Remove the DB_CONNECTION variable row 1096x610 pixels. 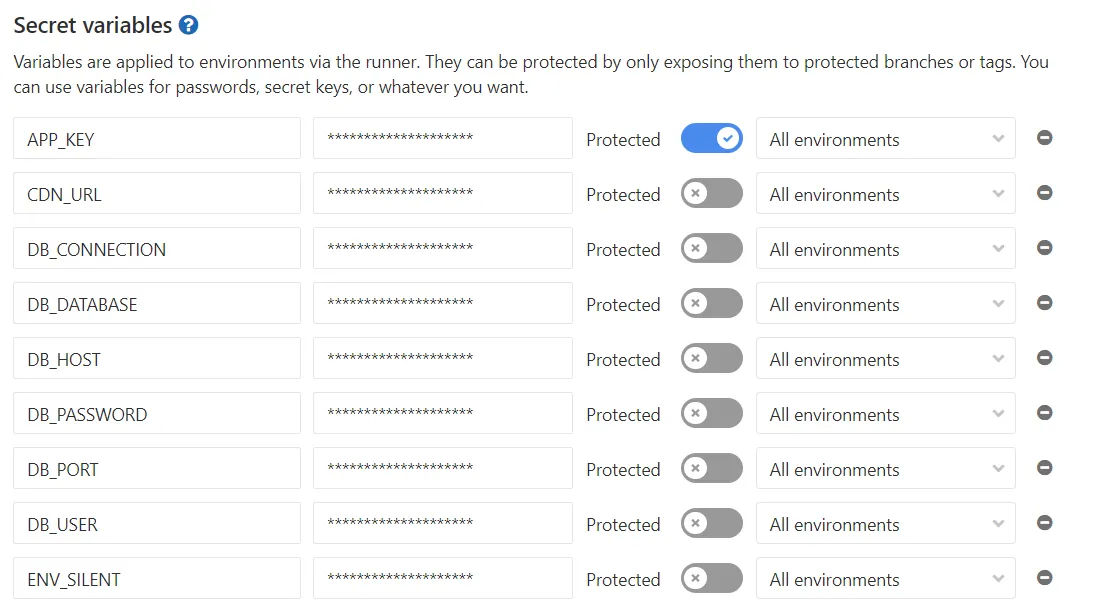pyautogui.click(x=1044, y=248)
